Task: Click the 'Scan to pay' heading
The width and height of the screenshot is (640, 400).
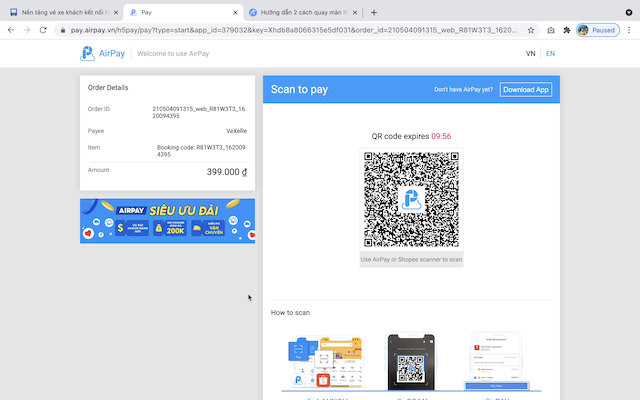Action: click(x=299, y=89)
